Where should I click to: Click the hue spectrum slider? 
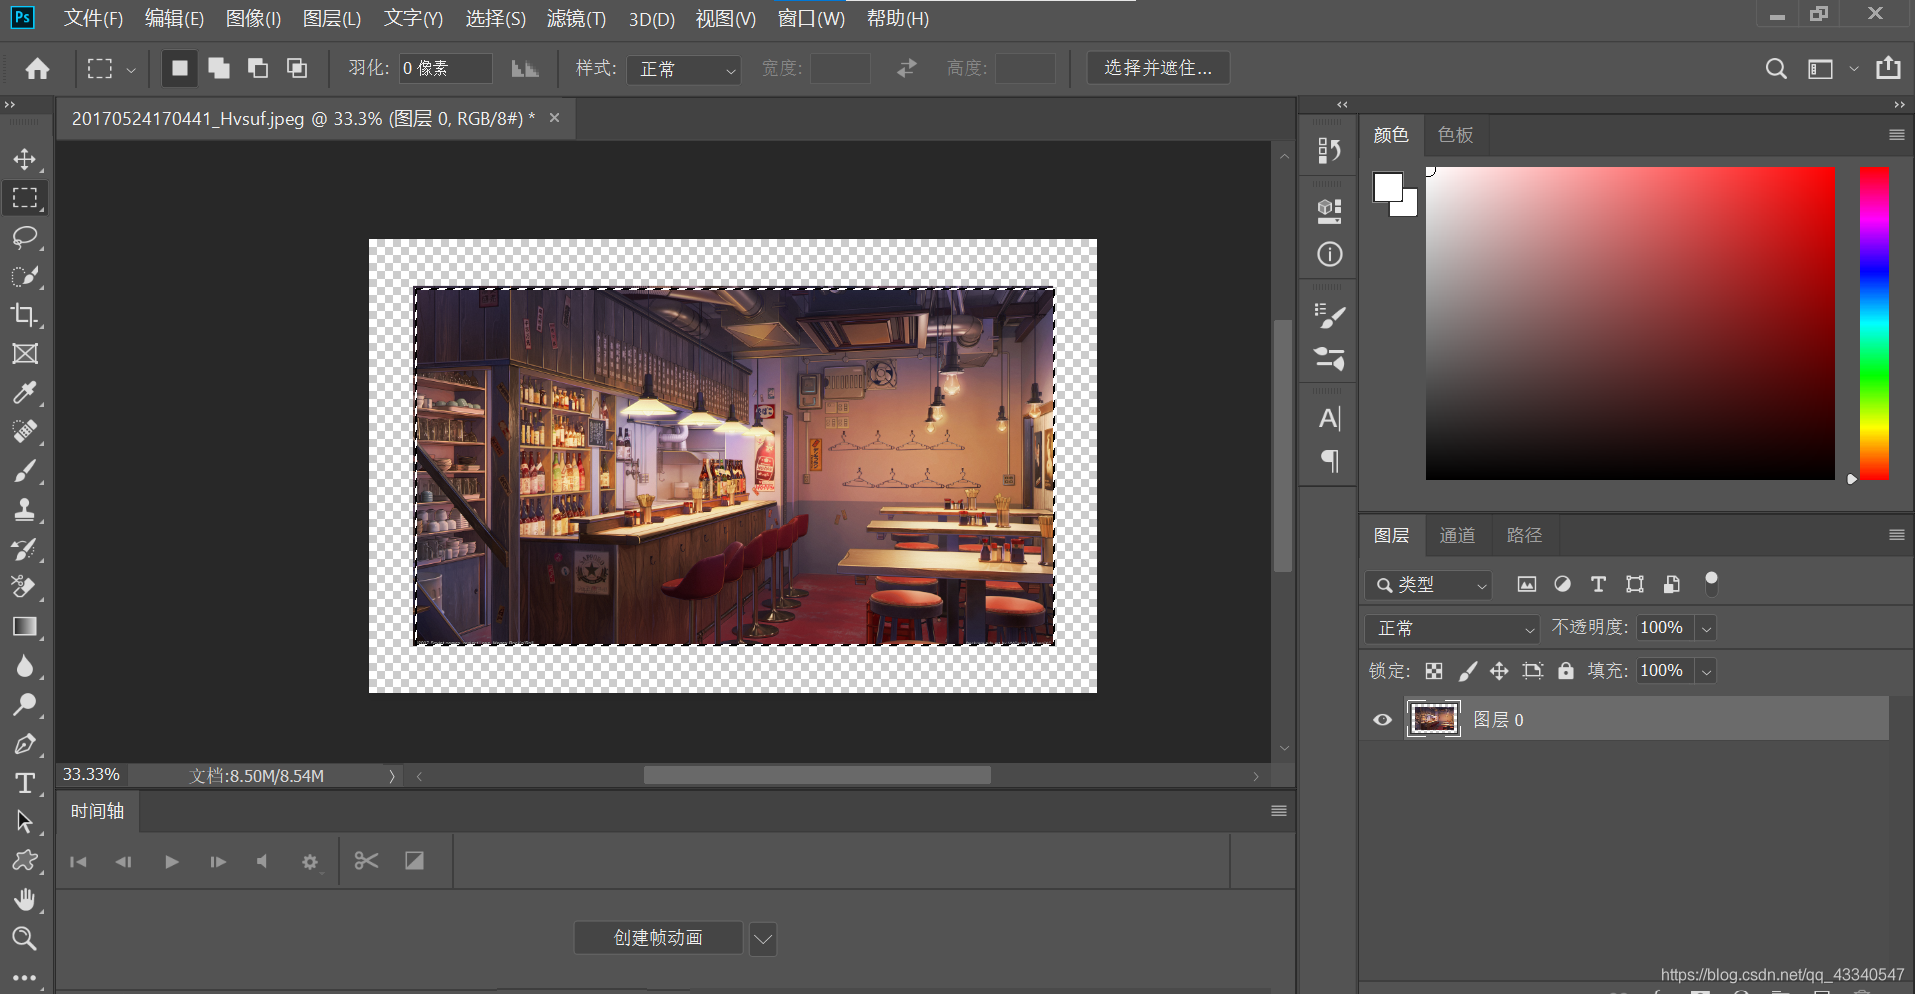[1874, 323]
